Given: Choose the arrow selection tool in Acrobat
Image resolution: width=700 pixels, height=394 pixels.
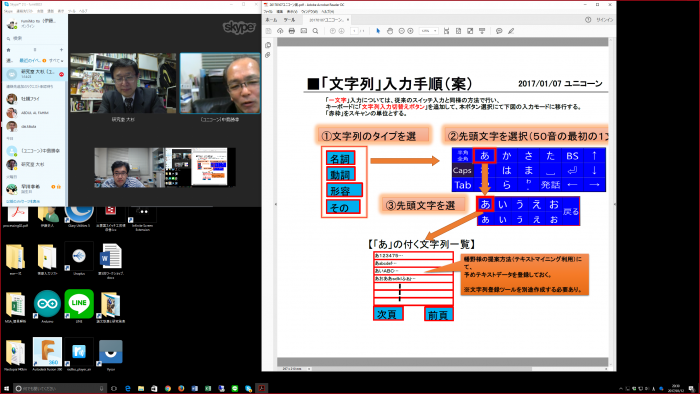Looking at the screenshot, I should click(x=378, y=31).
